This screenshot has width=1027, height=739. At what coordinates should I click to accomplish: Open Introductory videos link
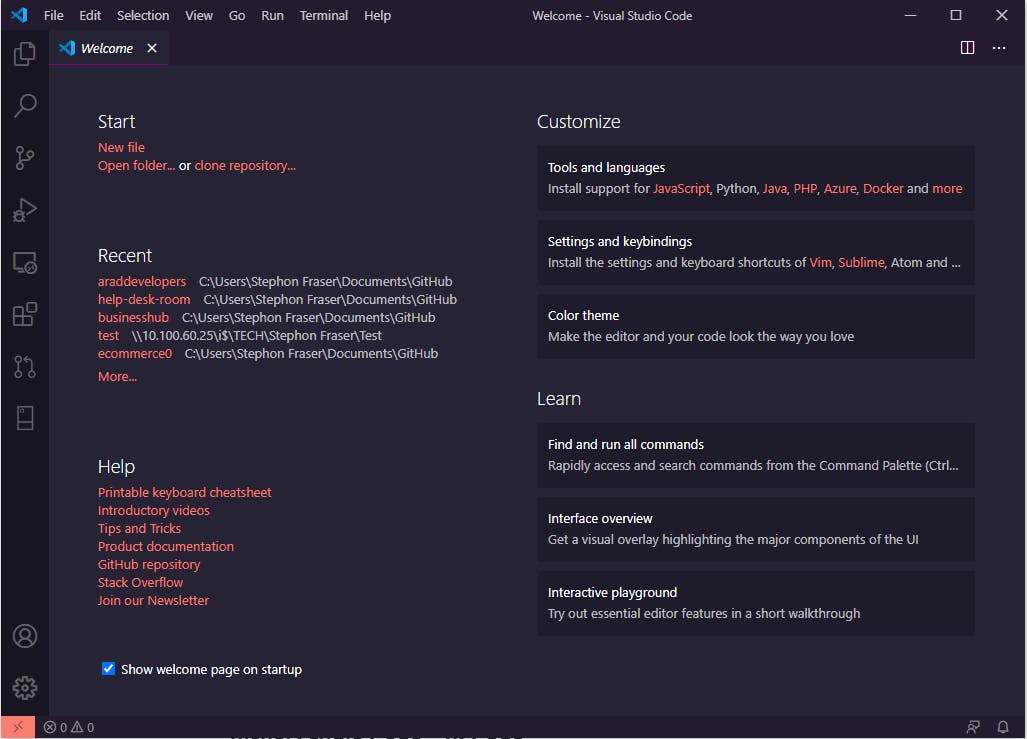[x=154, y=510]
